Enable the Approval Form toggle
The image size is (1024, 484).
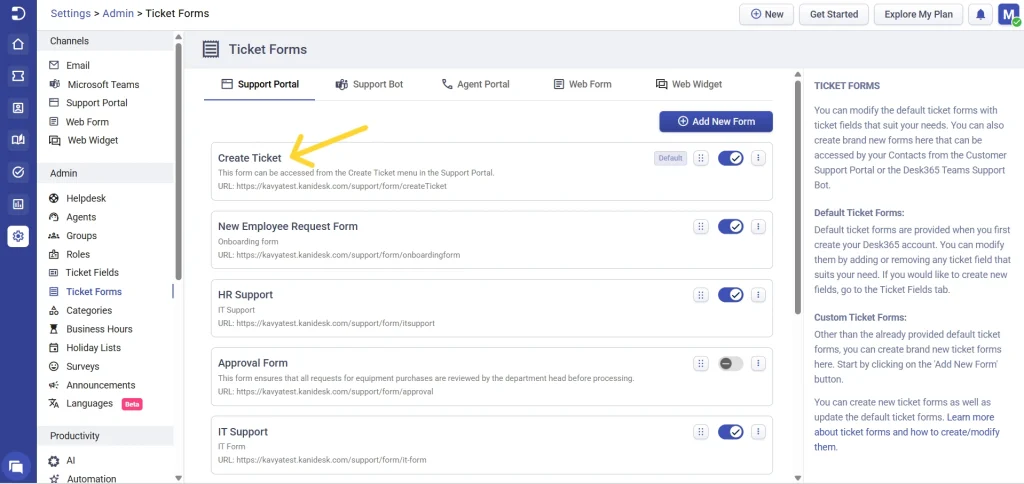730,363
